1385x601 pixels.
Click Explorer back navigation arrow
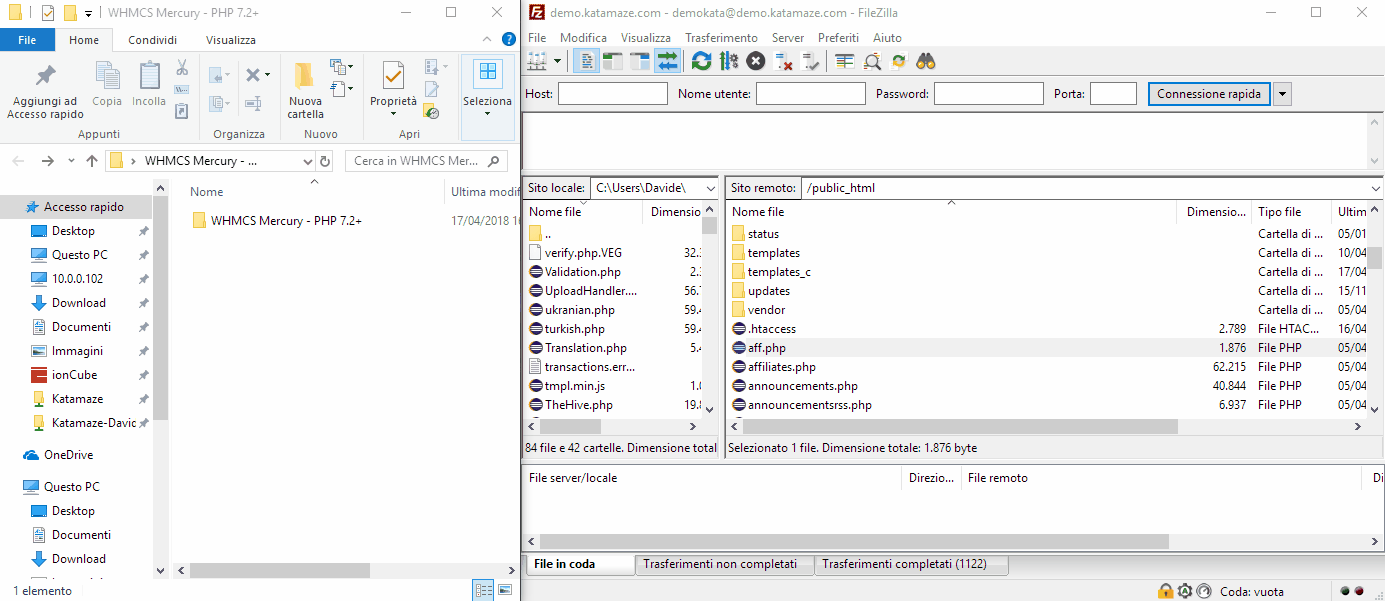click(20, 161)
